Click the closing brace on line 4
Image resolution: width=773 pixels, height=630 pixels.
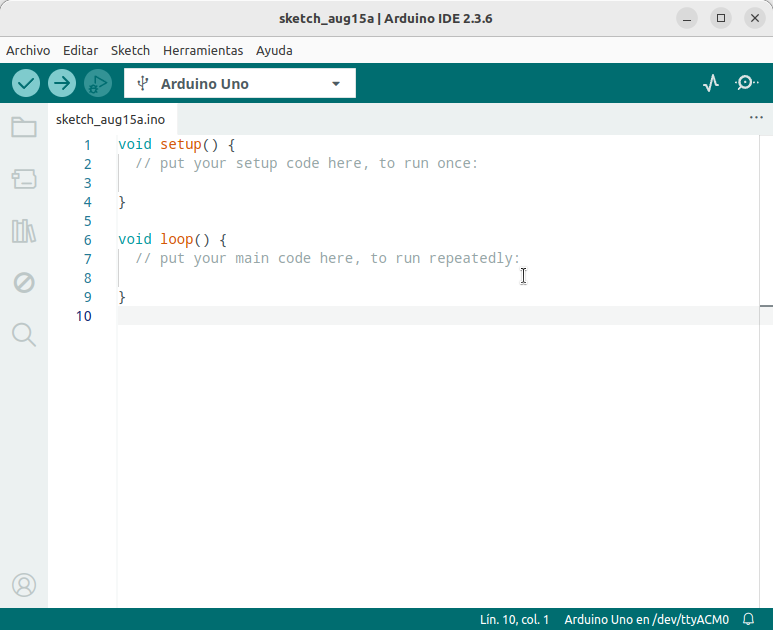tap(122, 202)
